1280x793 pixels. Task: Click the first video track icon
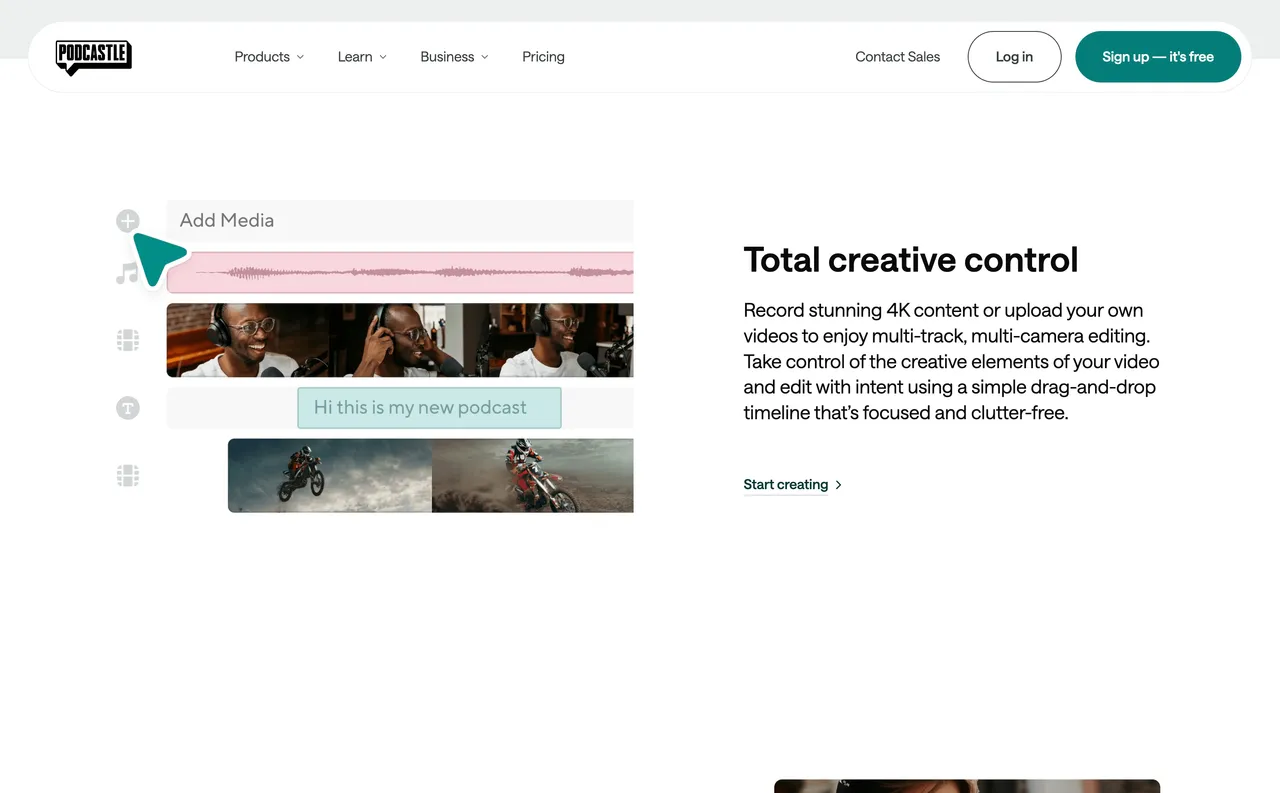(127, 339)
